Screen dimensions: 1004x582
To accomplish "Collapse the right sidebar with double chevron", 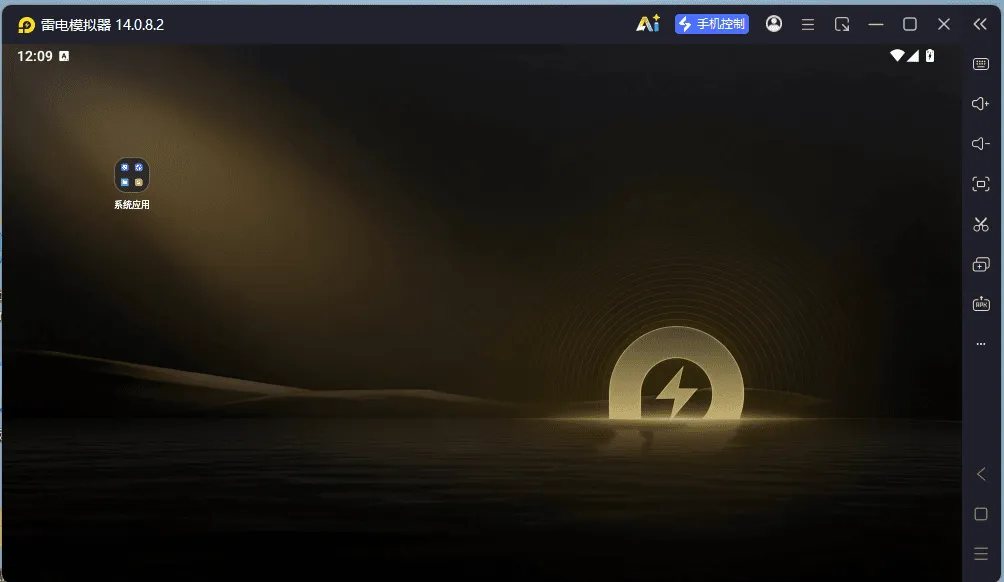I will 980,24.
